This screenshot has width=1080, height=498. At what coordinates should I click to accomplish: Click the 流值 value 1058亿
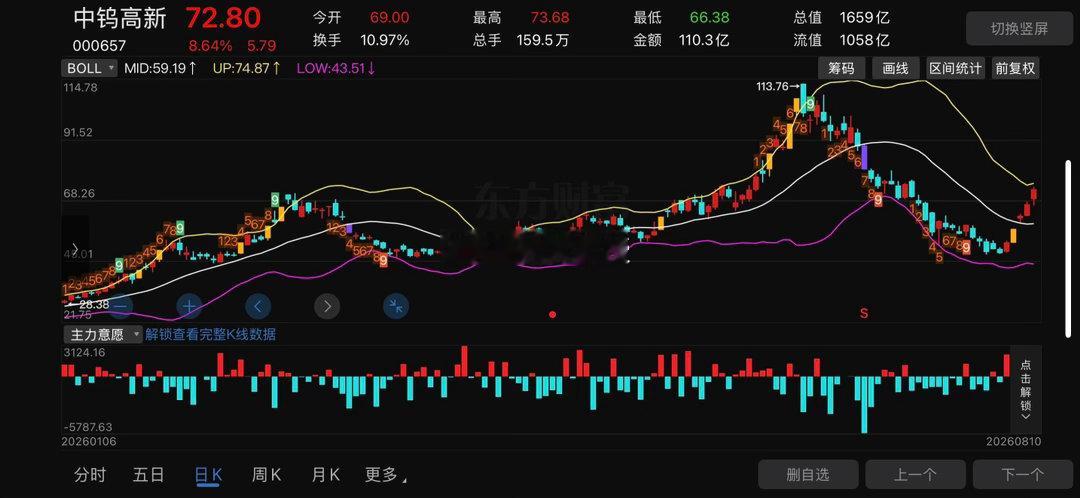(864, 41)
